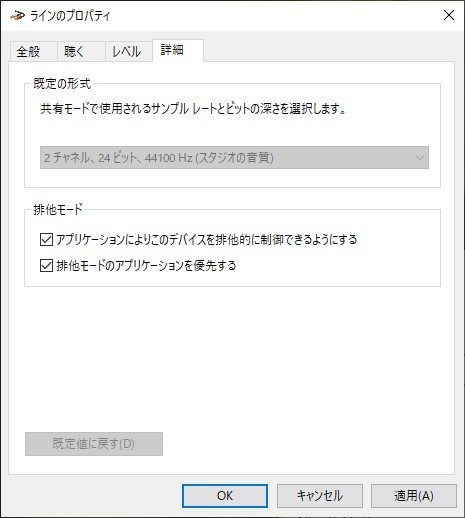Image resolution: width=465 pixels, height=518 pixels.
Task: Click the chevron arrow of the sample rate dropdown
Action: [420, 158]
